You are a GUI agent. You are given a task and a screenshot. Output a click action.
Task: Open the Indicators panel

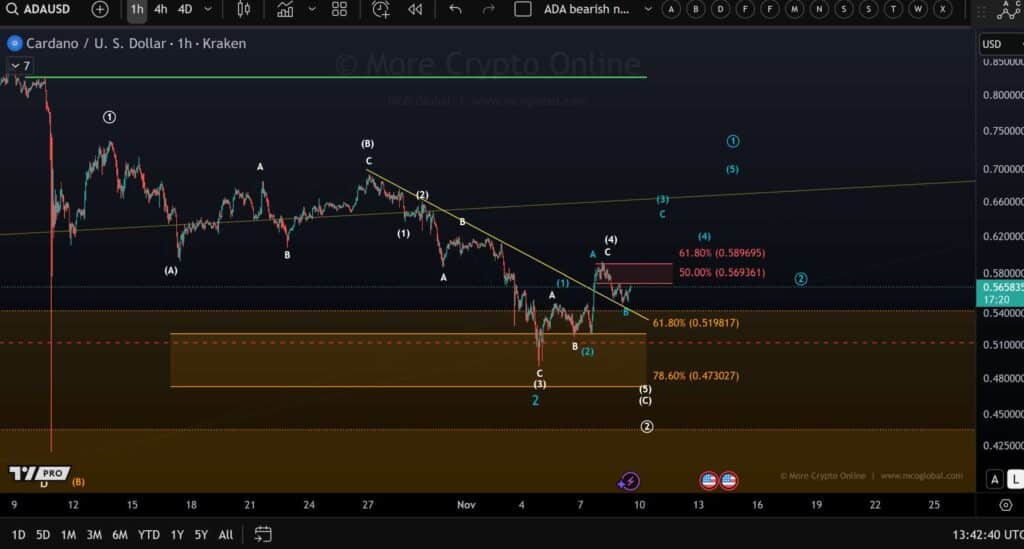286,9
